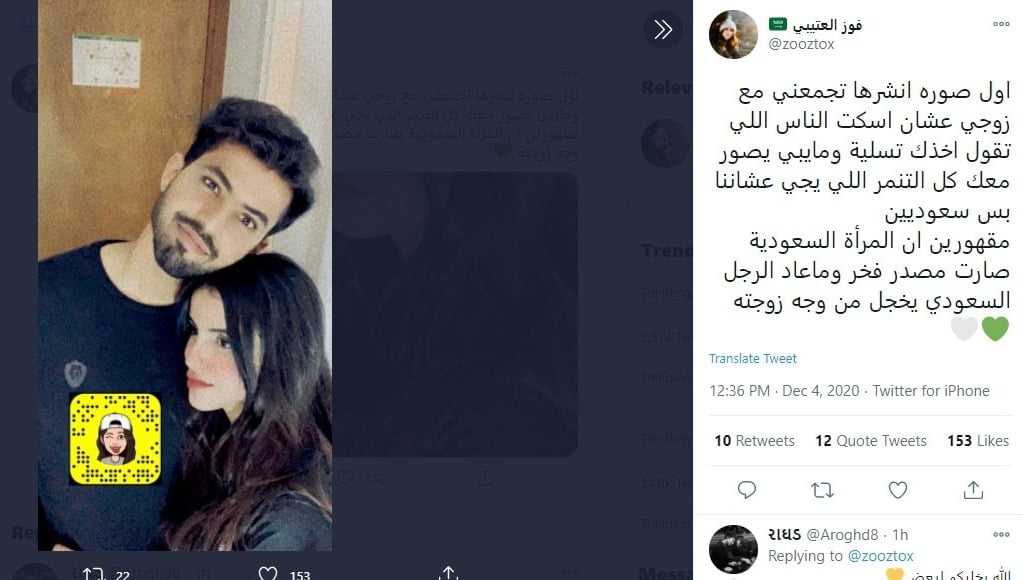Click heart icon below the photo
Screen dimensions: 1023x580
pyautogui.click(x=267, y=573)
